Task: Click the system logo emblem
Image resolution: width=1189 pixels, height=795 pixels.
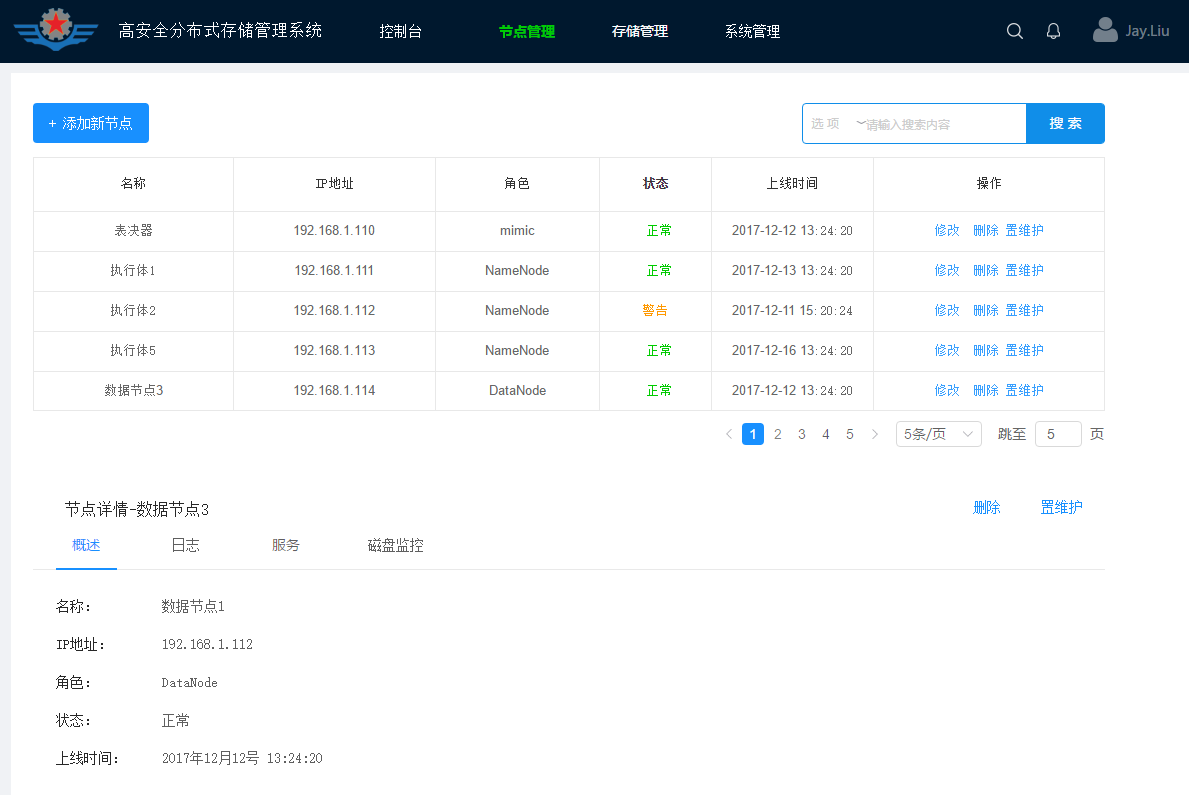Action: (56, 30)
